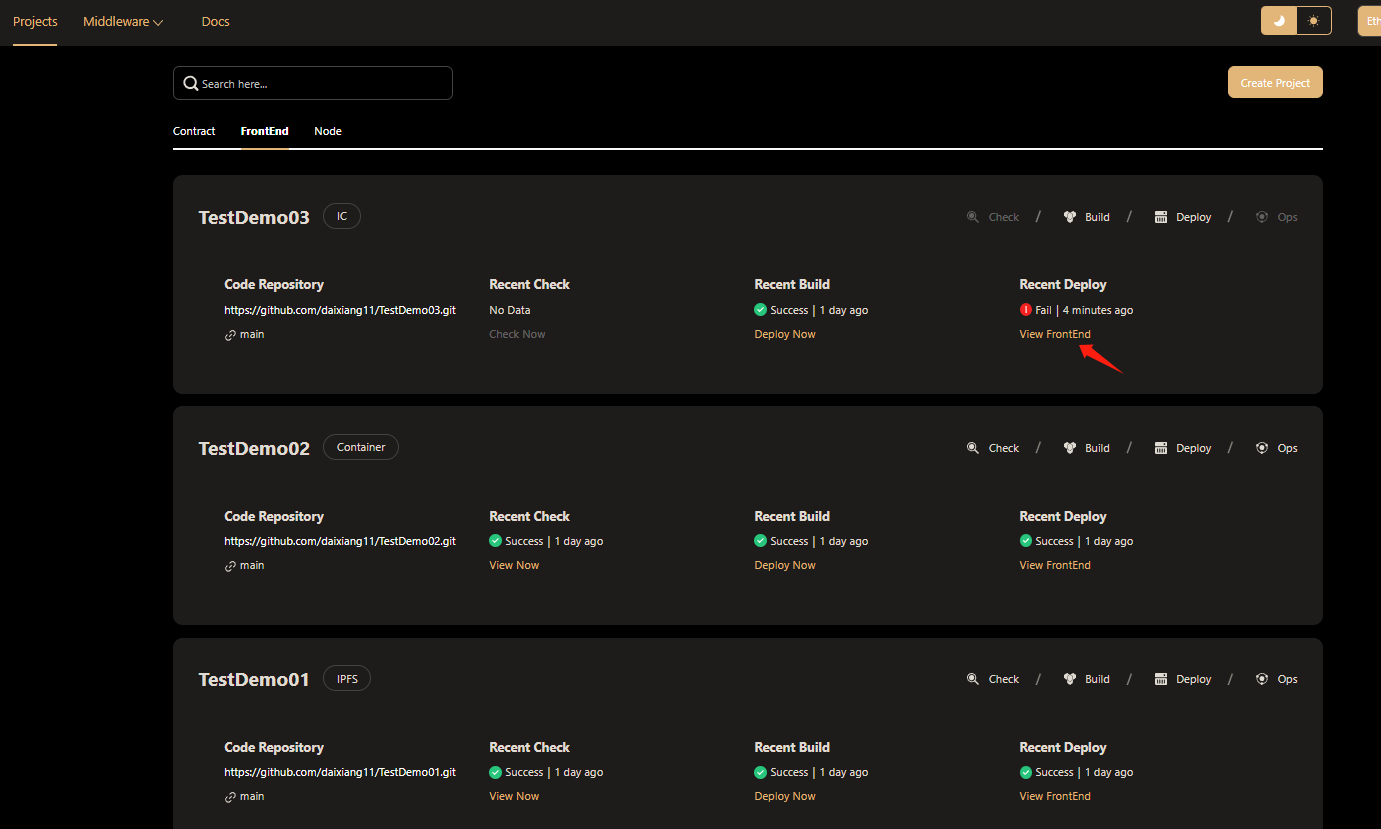This screenshot has width=1381, height=829.
Task: Click Deploy icon for TestDemo03
Action: 1160,217
